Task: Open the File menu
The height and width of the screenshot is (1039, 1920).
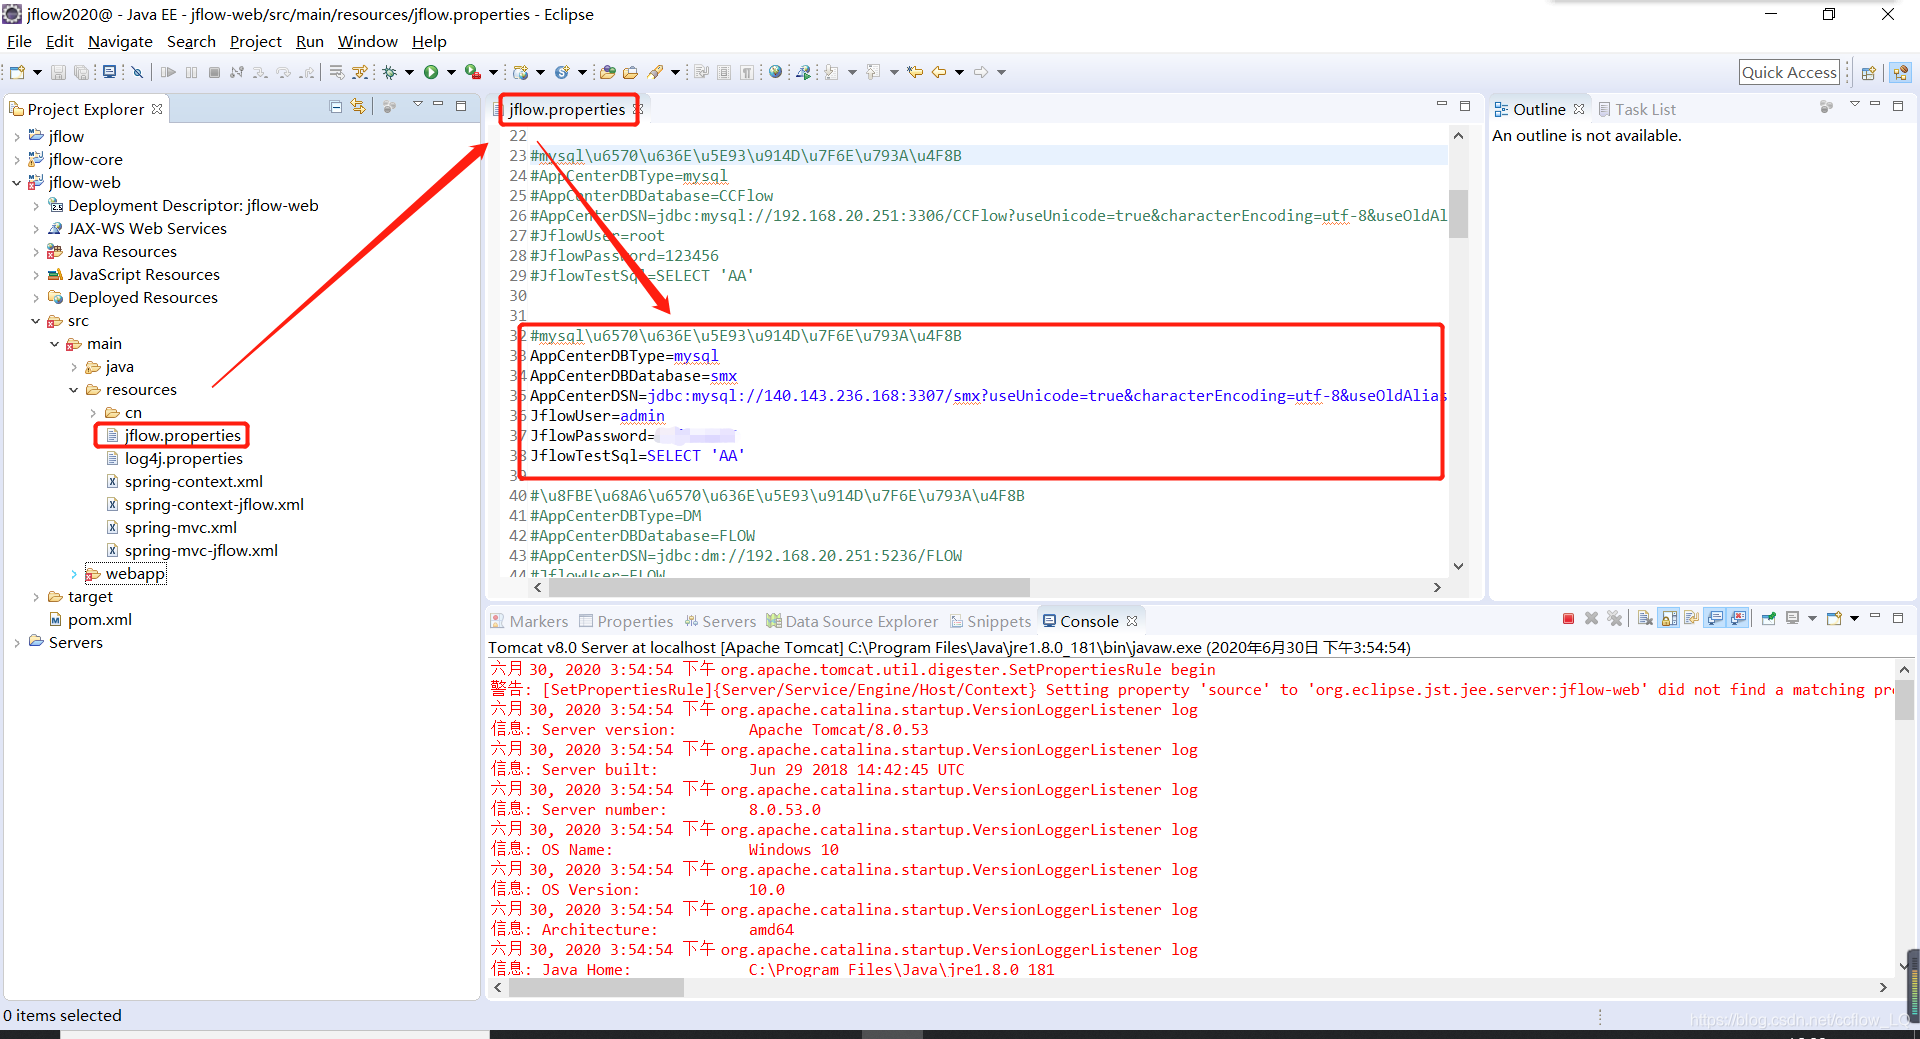Action: pyautogui.click(x=19, y=42)
